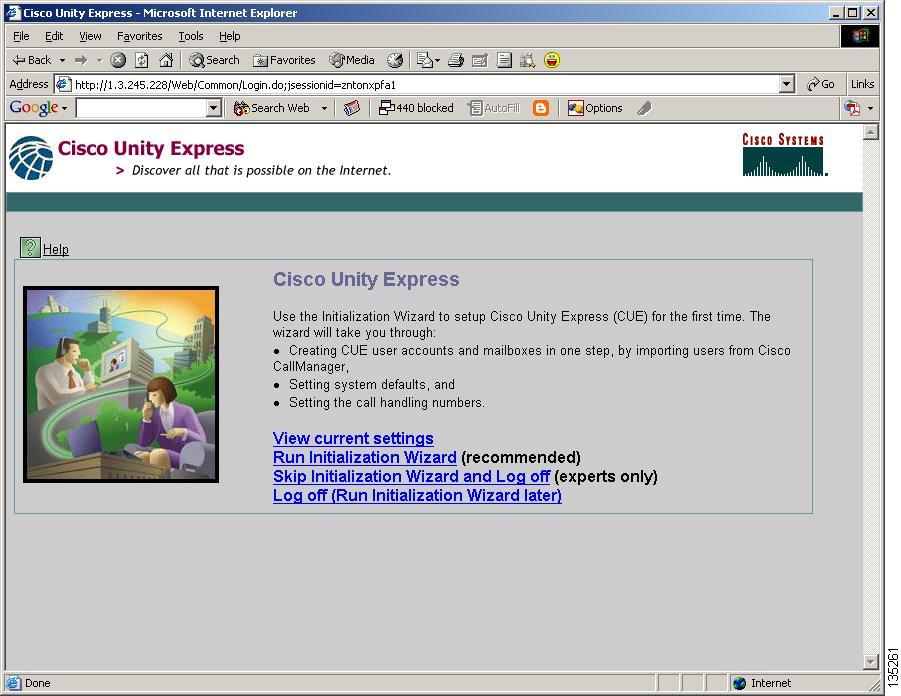
Task: Click the Address bar URL field
Action: click(x=425, y=84)
